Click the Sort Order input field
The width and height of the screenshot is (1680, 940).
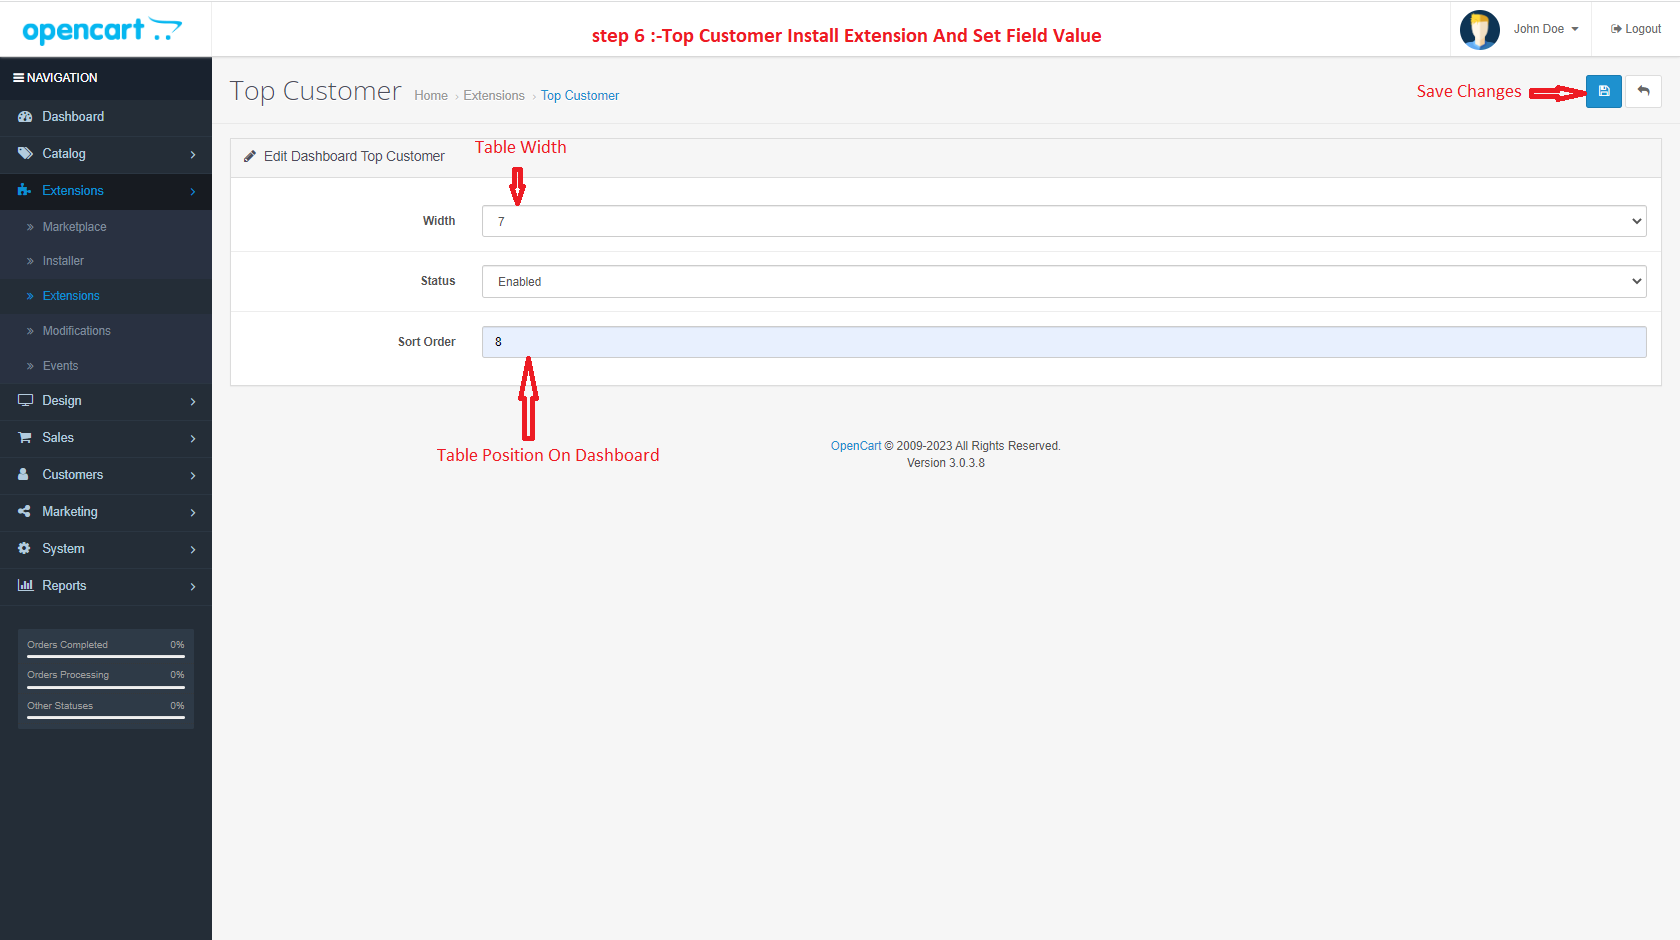(x=1063, y=342)
